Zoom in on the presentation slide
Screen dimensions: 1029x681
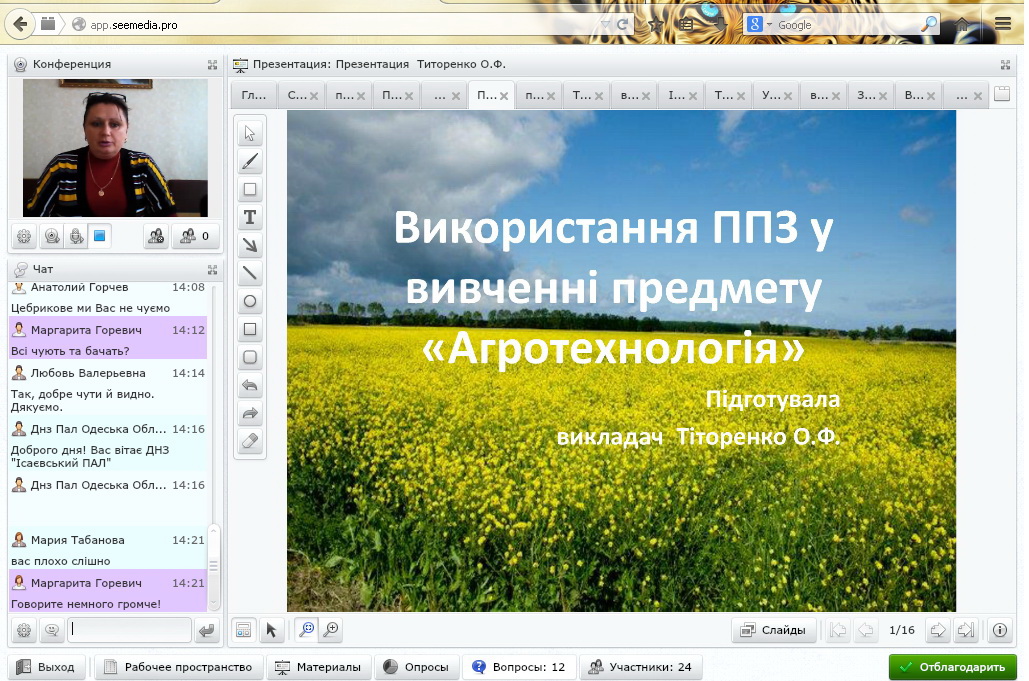click(x=330, y=630)
